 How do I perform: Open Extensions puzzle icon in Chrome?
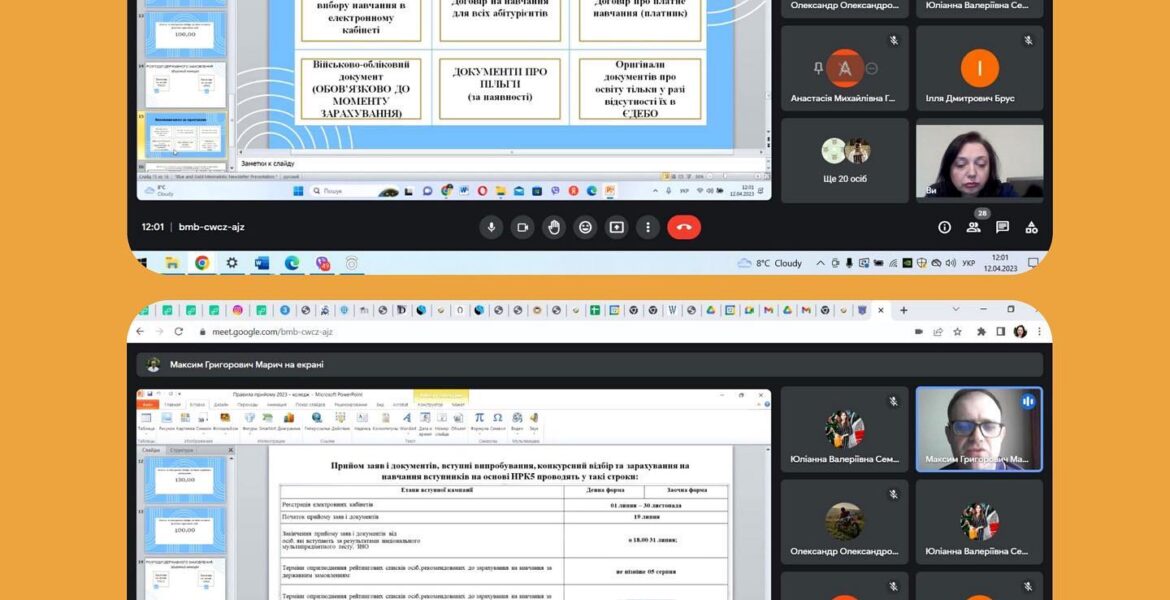tap(981, 331)
